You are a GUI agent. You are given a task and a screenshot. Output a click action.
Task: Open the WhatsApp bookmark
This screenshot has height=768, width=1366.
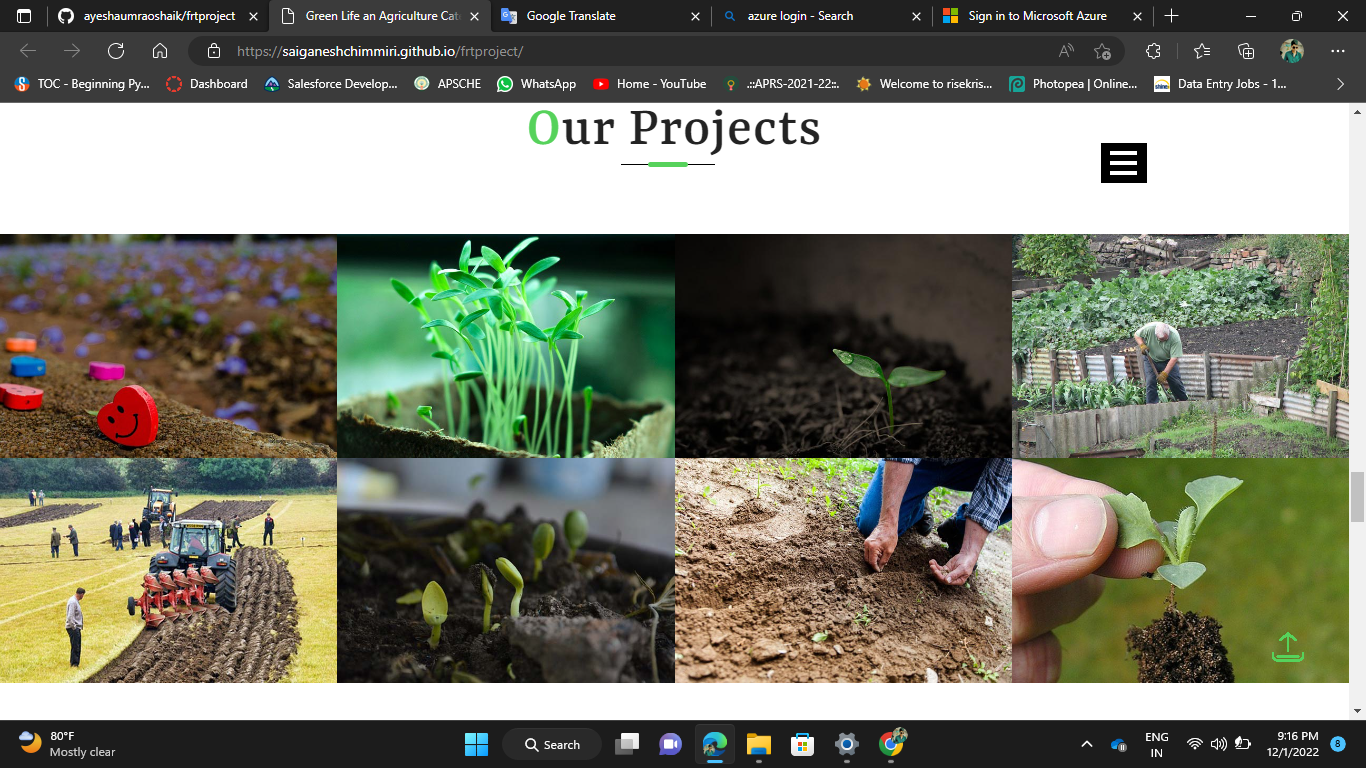(537, 84)
